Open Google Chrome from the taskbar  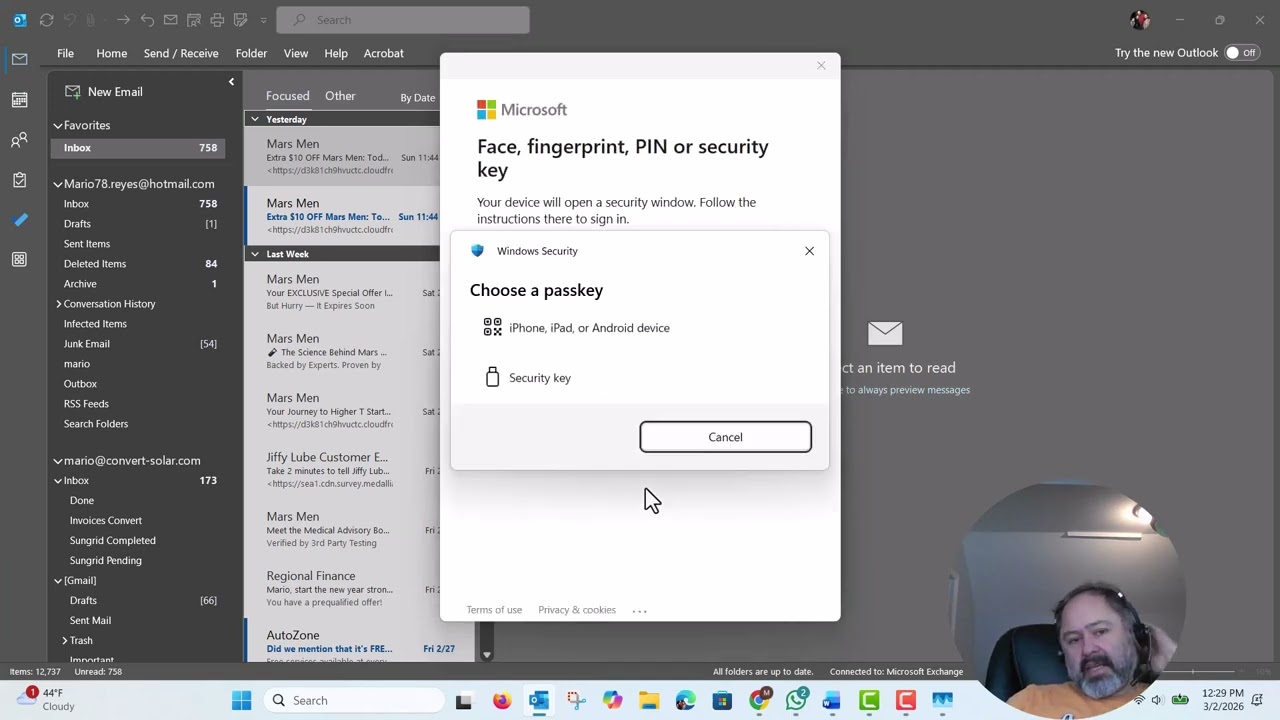(x=759, y=701)
